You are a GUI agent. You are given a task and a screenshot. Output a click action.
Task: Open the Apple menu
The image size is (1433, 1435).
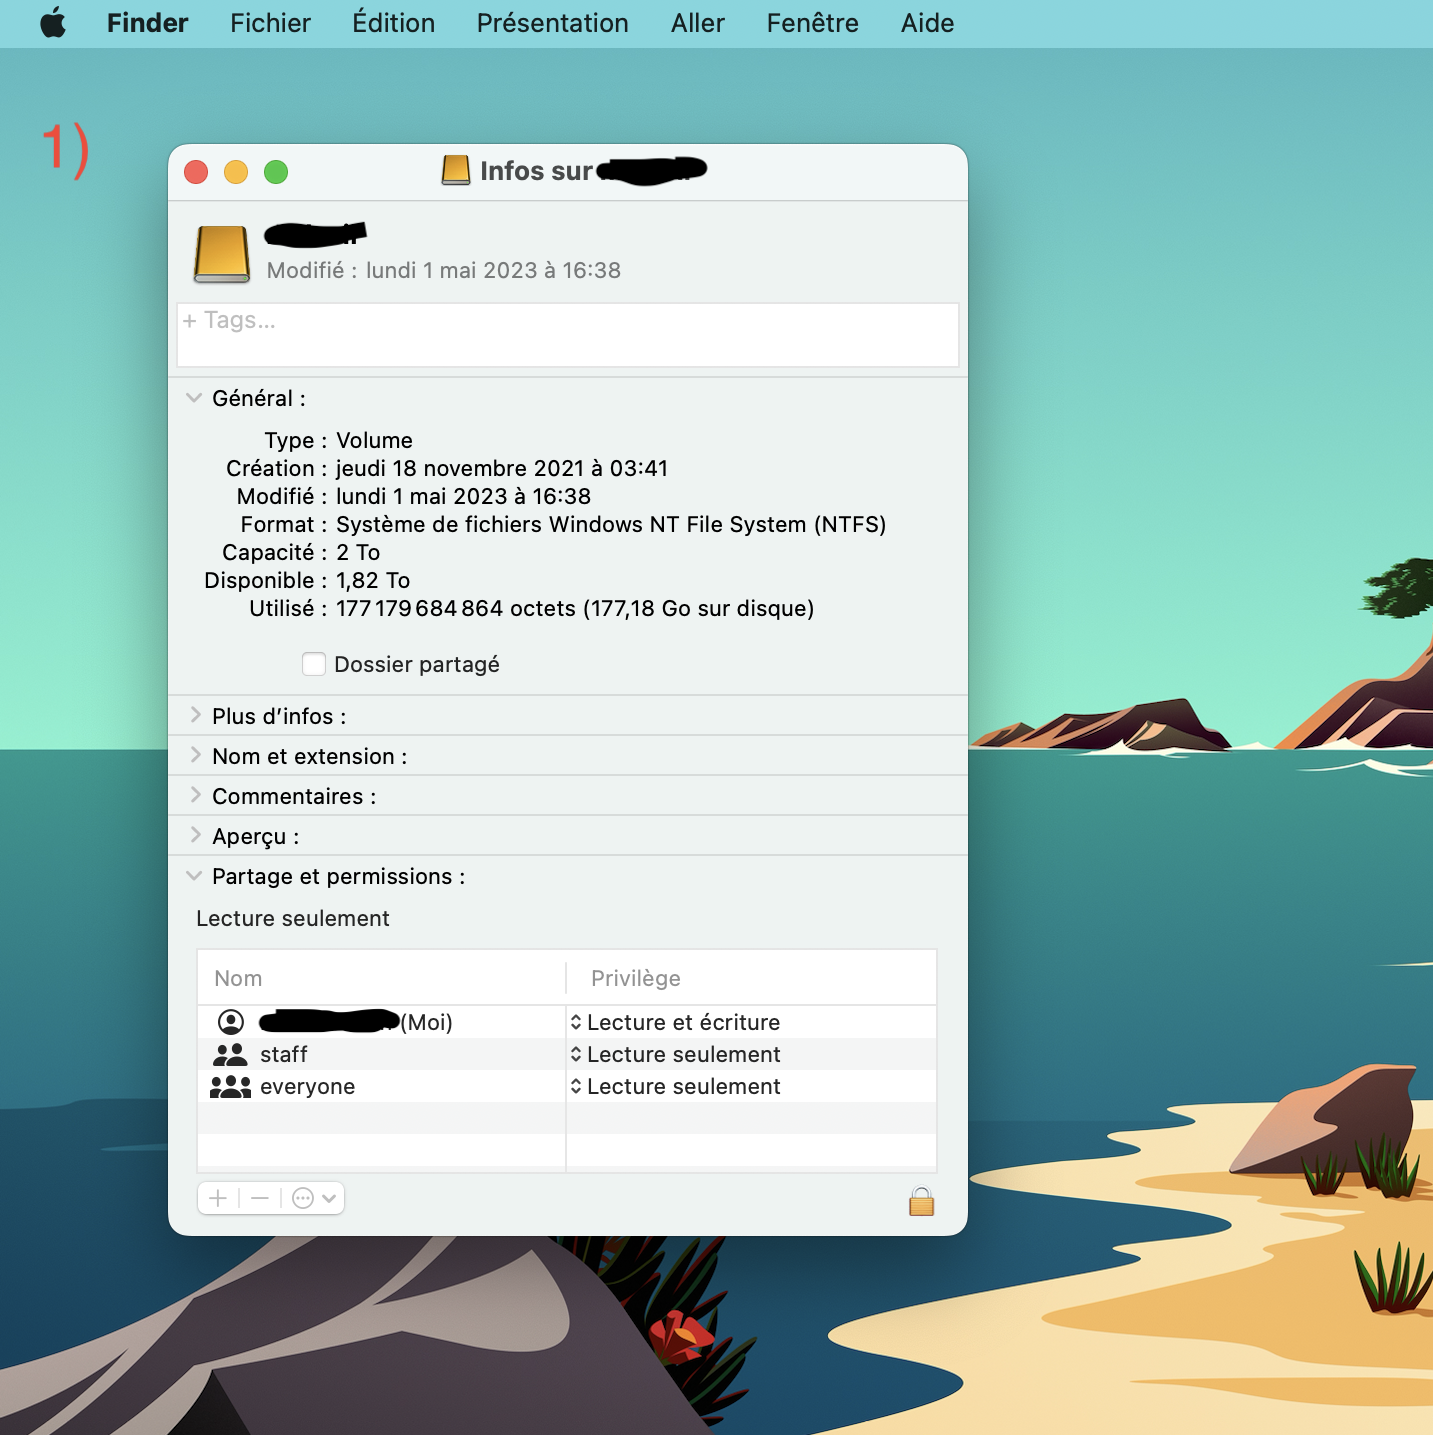pos(54,22)
